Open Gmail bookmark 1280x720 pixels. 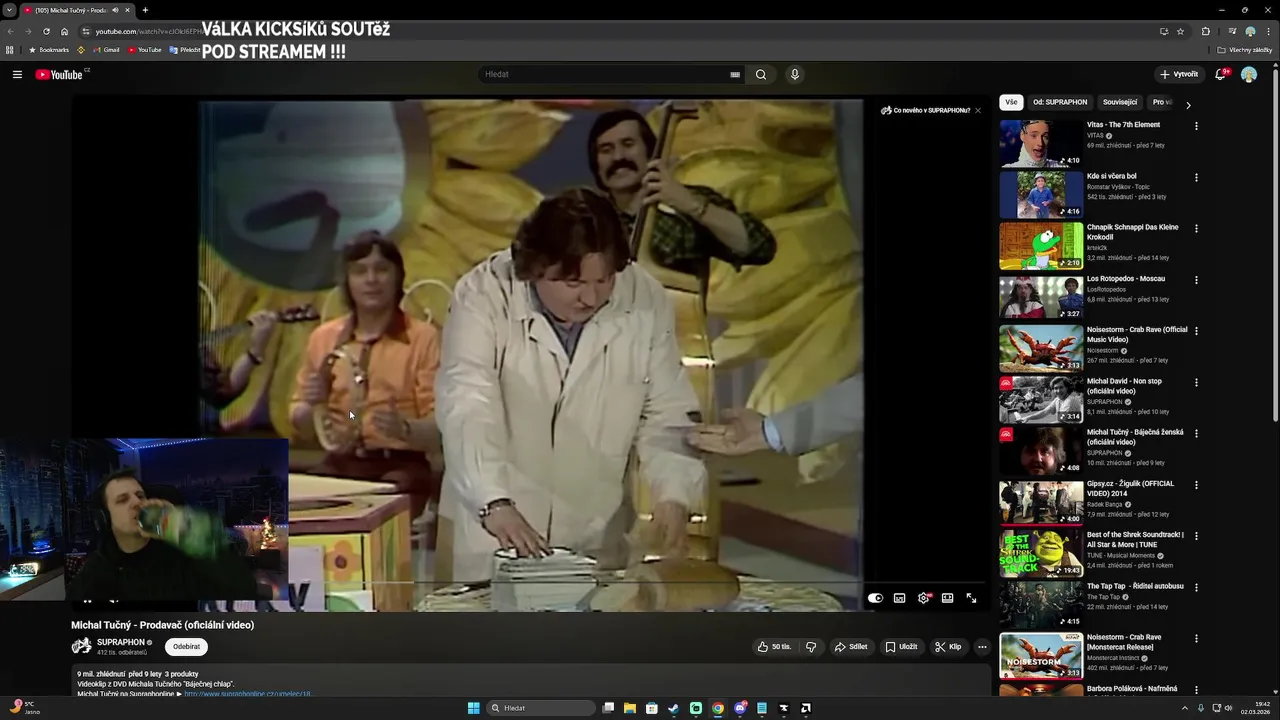(x=106, y=50)
